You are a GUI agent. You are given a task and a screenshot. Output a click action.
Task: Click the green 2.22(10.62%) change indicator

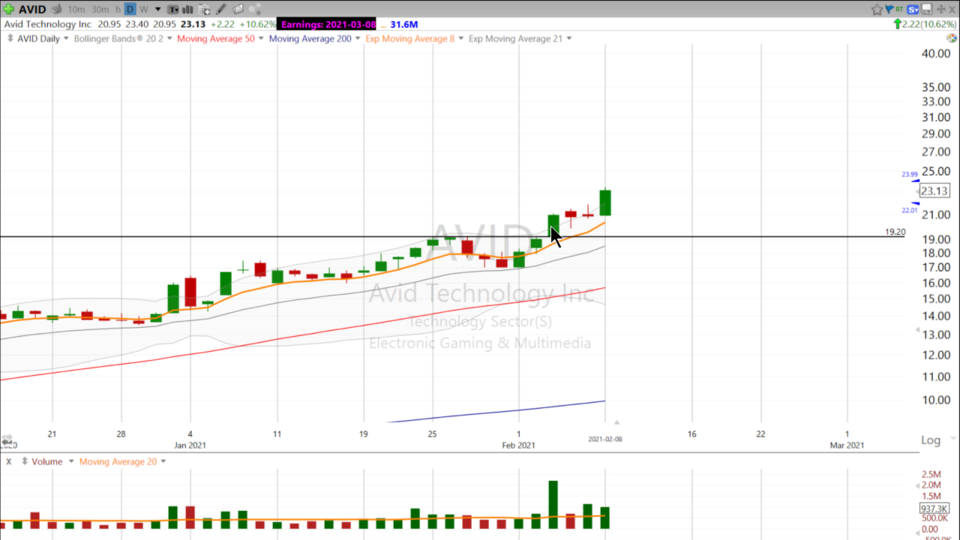[x=924, y=24]
